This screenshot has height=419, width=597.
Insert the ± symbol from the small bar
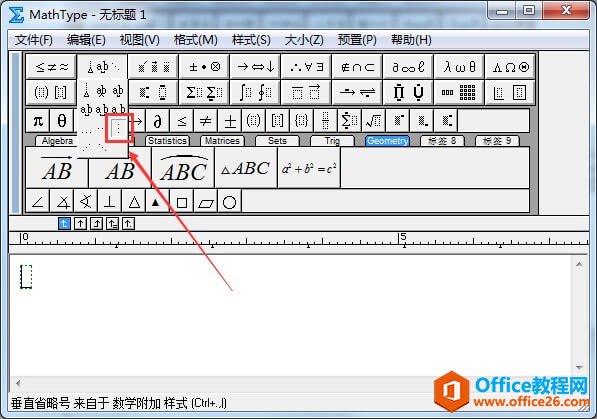(x=230, y=121)
